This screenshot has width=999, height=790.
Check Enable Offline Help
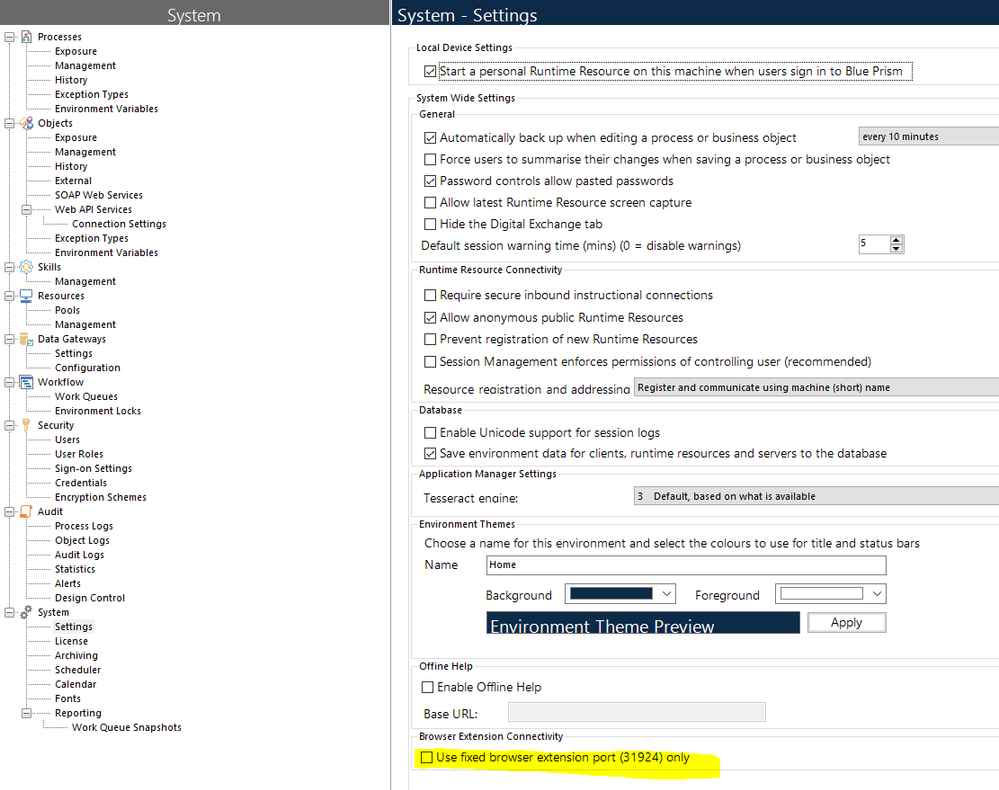[428, 687]
